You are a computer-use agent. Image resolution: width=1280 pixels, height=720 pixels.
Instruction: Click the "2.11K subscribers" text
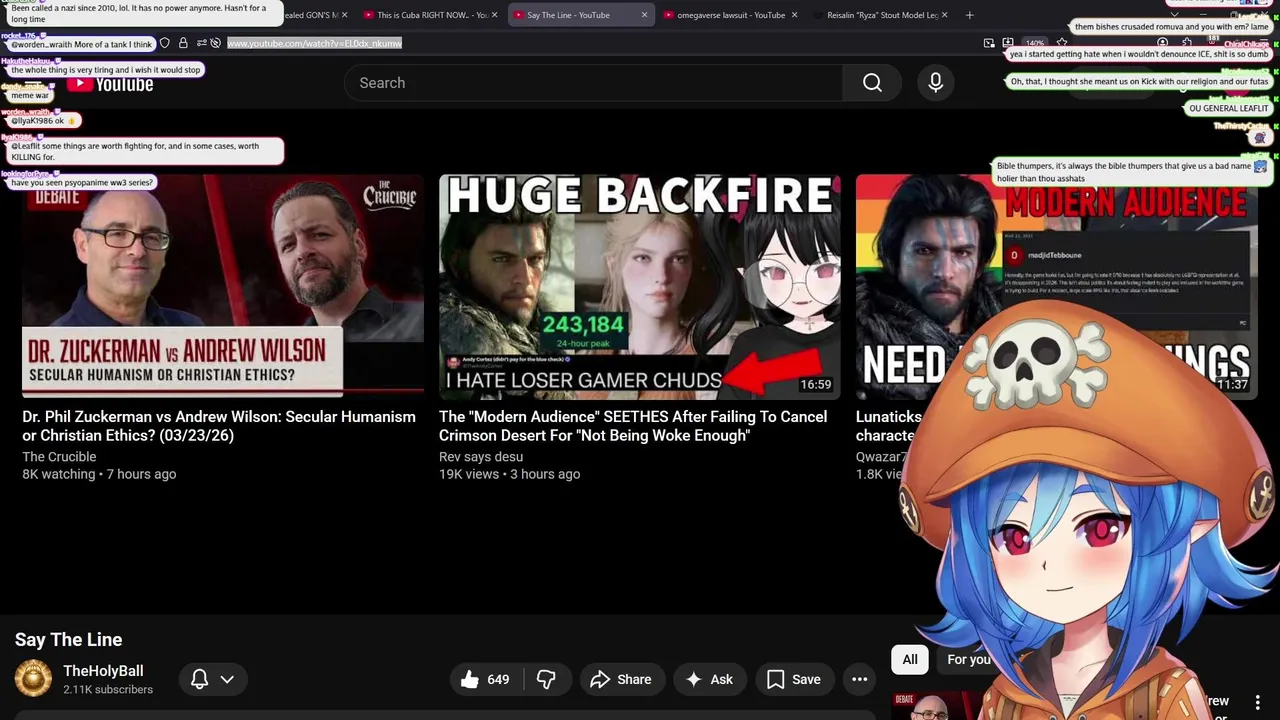(108, 690)
